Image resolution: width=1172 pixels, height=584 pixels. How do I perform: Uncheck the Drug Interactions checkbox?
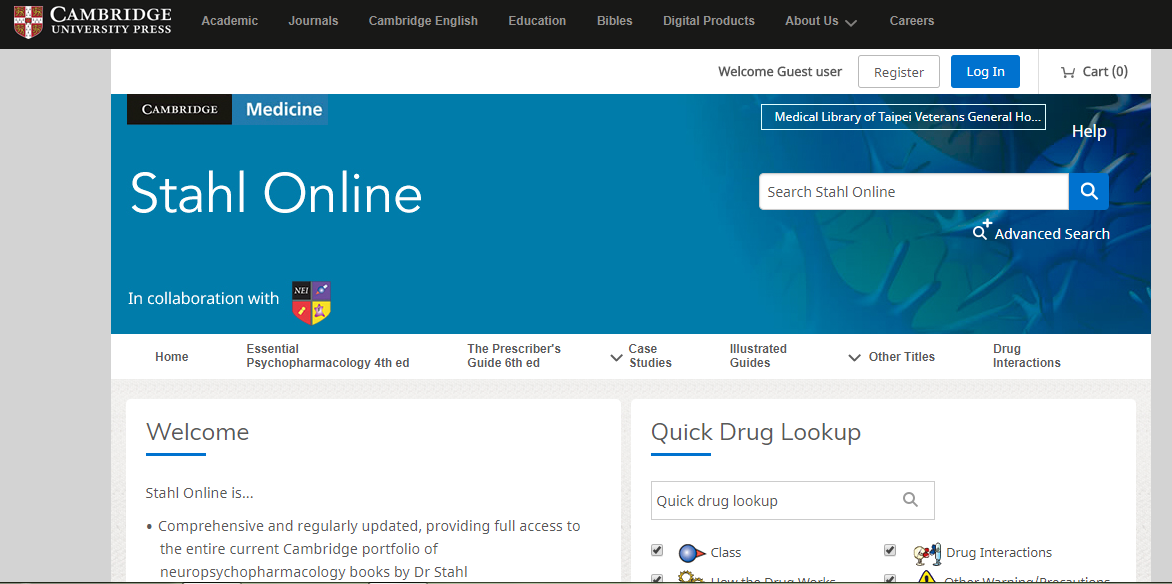[889, 550]
